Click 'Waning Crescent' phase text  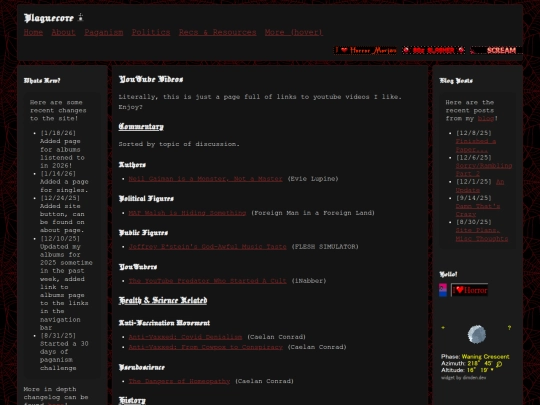pyautogui.click(x=485, y=357)
